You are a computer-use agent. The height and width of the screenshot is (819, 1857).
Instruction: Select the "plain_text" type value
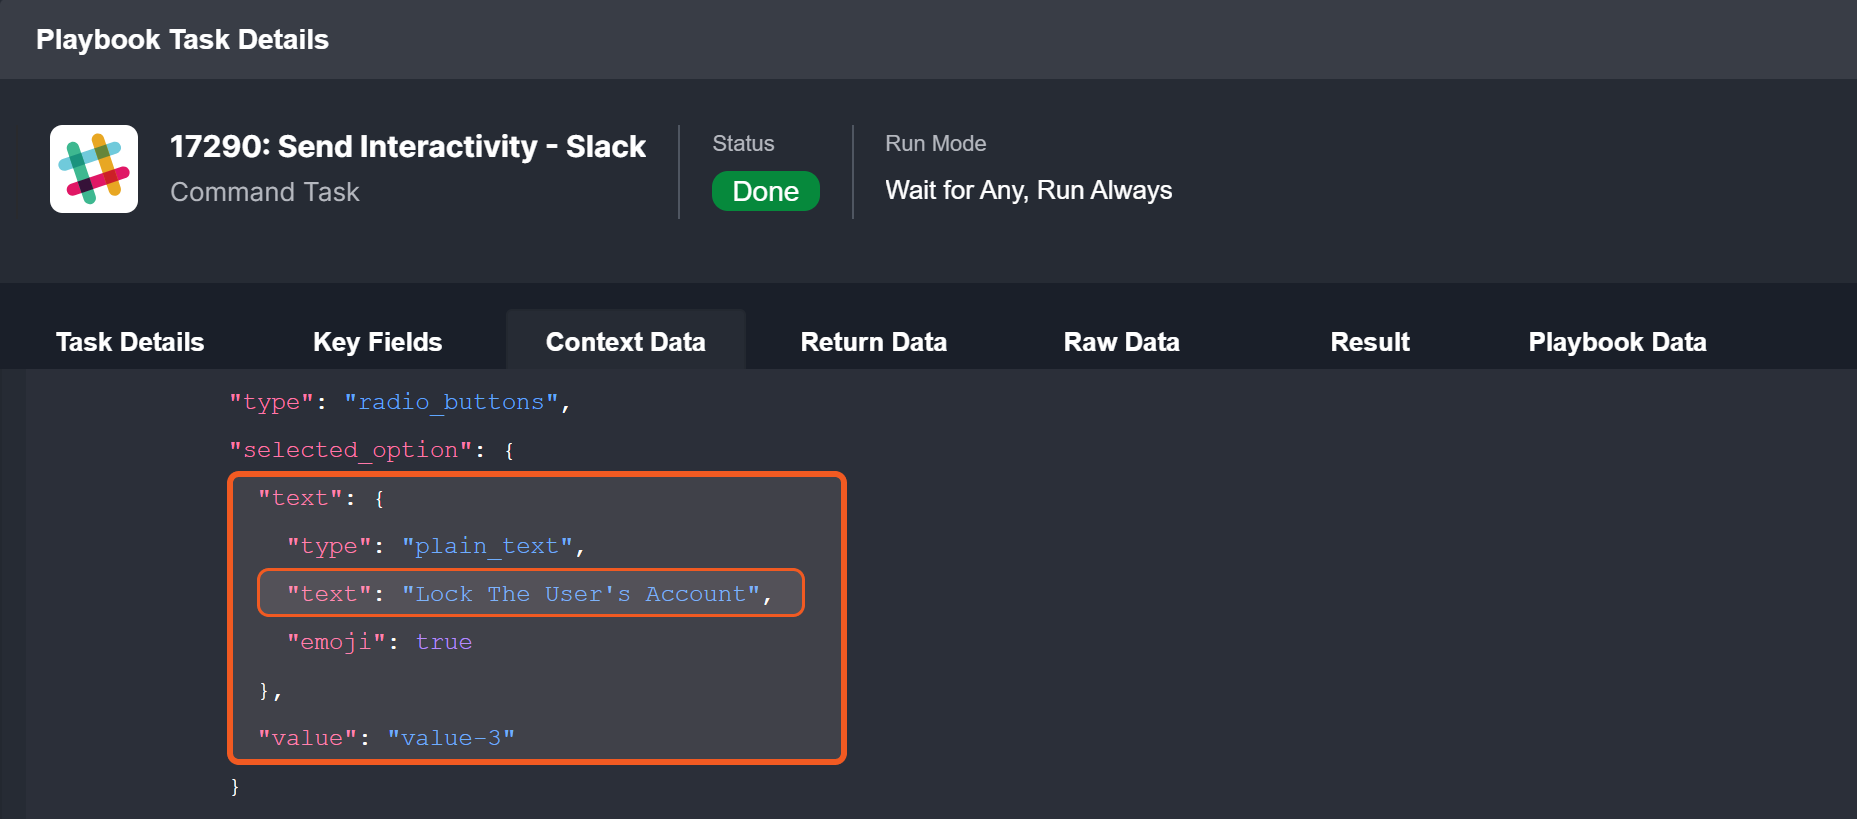[487, 546]
